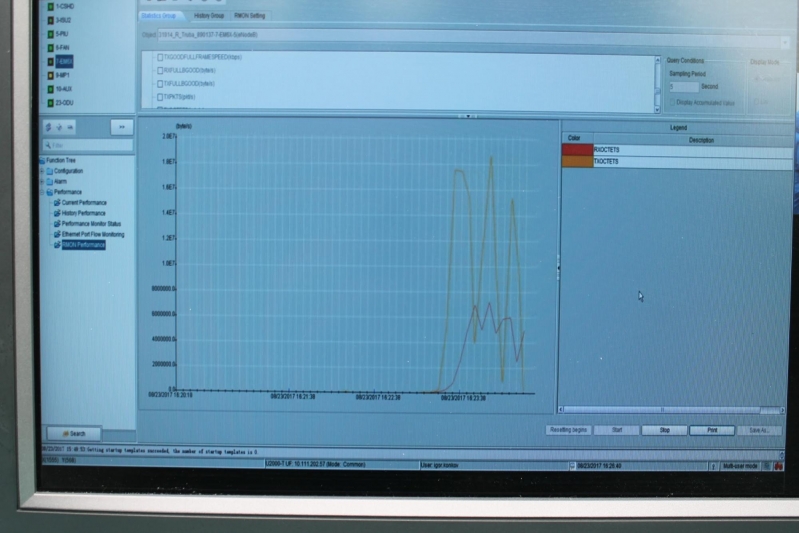The image size is (799, 533).
Task: Select the 1-CSHD board icon
Action: (x=50, y=7)
